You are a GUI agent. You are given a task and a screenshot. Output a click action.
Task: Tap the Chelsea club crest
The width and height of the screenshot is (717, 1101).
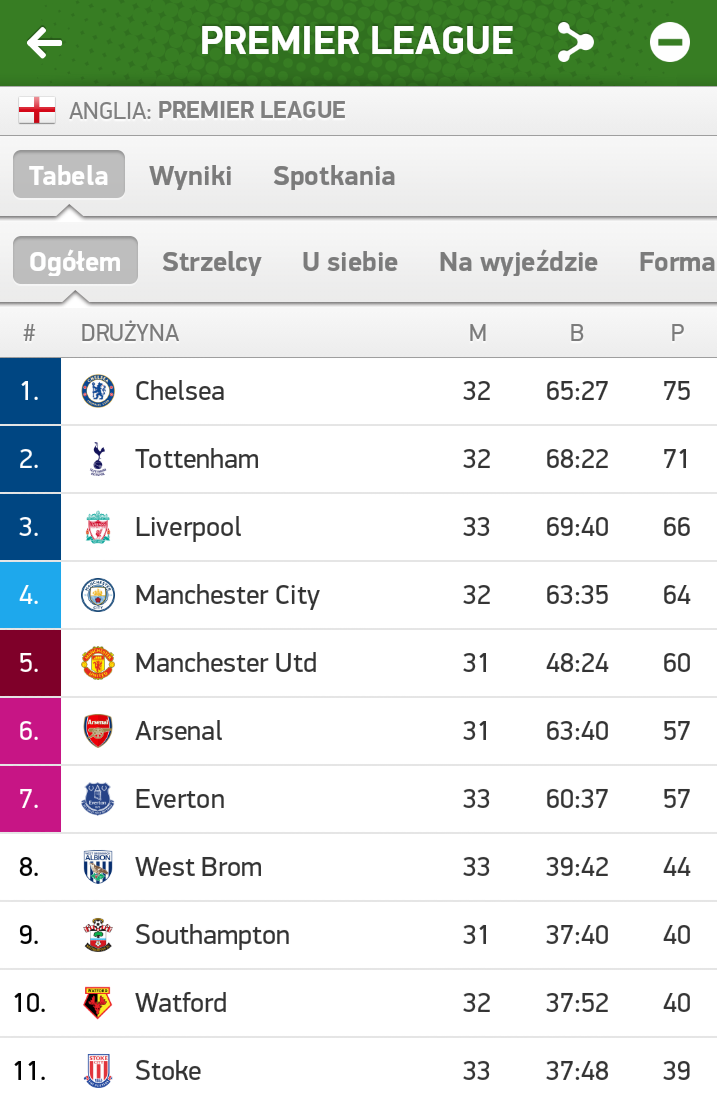(x=98, y=391)
